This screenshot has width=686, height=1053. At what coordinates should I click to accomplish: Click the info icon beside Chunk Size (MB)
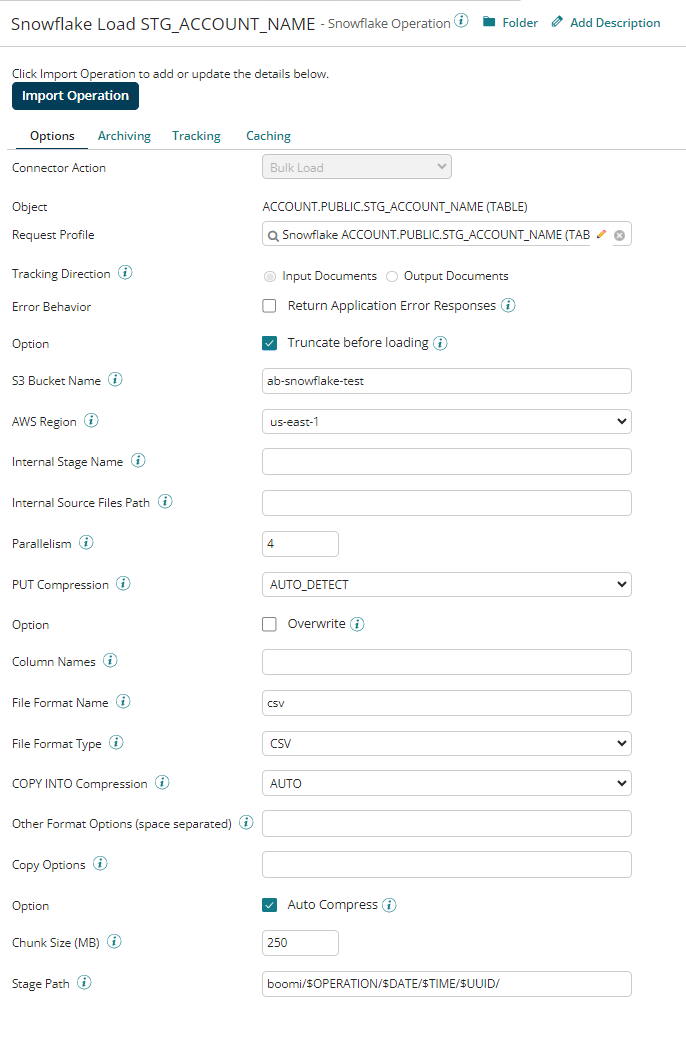(x=115, y=942)
